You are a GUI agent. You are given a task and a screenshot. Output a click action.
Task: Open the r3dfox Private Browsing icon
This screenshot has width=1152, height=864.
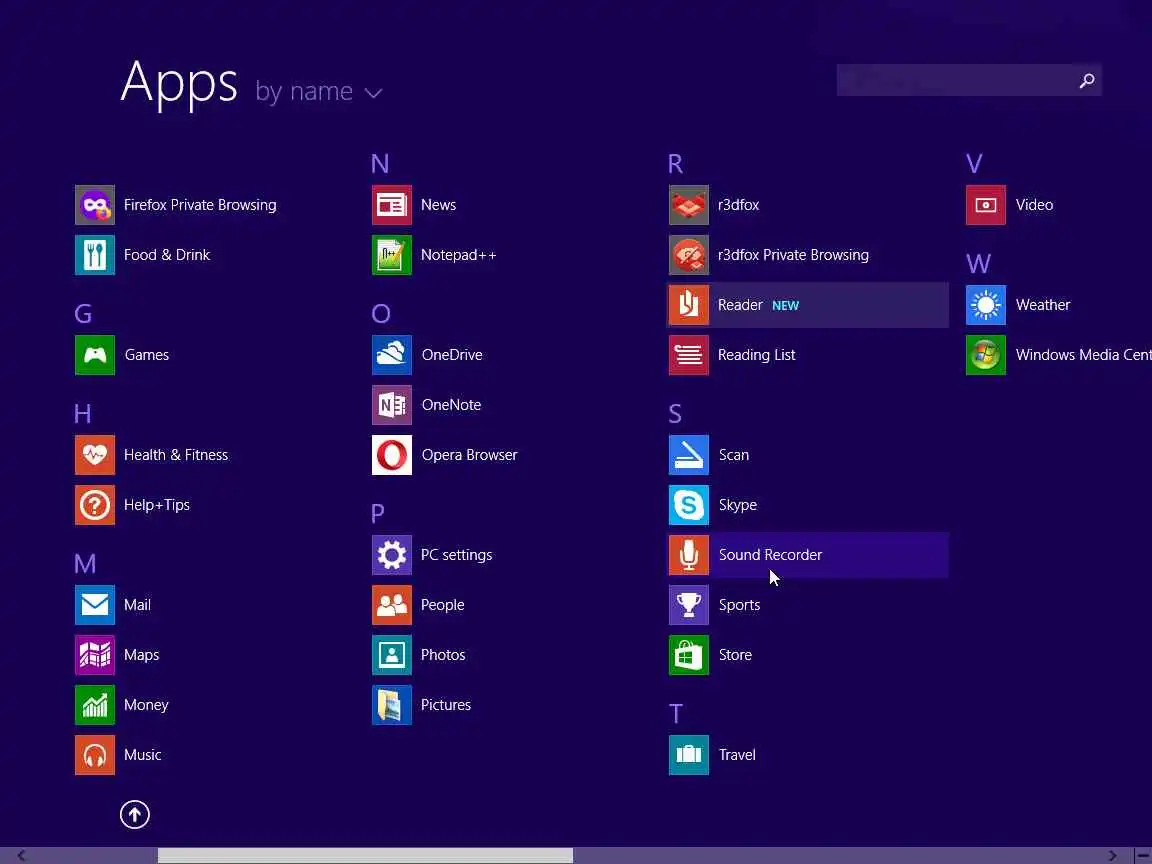coord(688,255)
